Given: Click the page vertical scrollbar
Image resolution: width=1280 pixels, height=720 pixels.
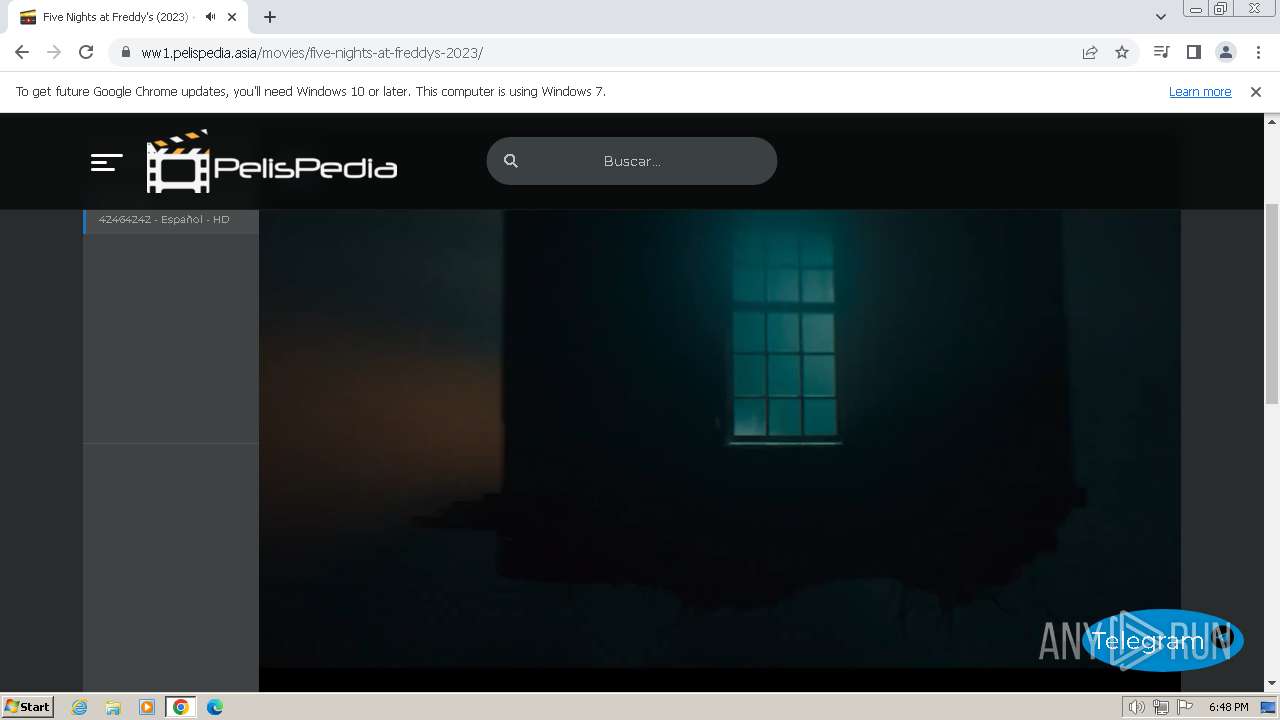Looking at the screenshot, I should point(1272,303).
